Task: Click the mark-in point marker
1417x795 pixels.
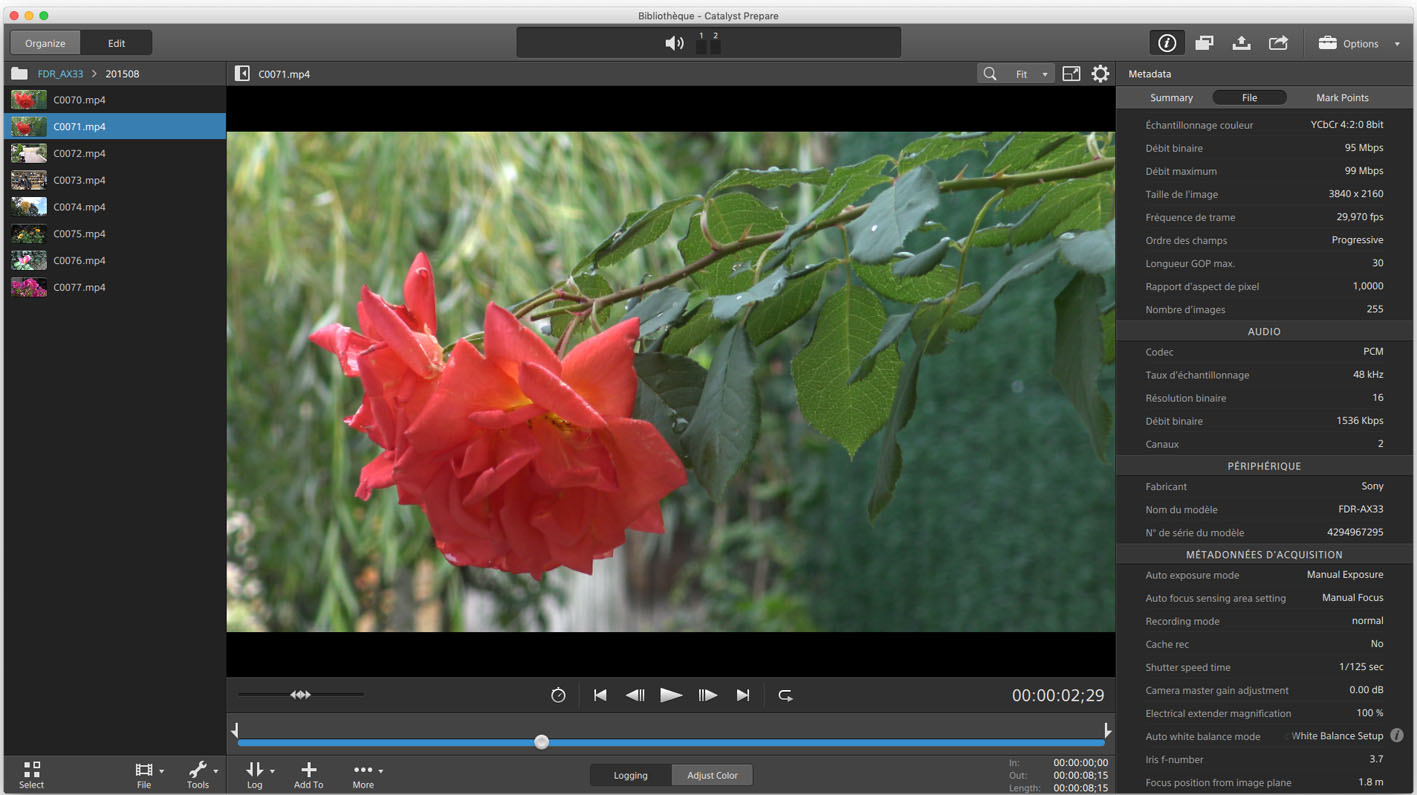Action: 235,731
